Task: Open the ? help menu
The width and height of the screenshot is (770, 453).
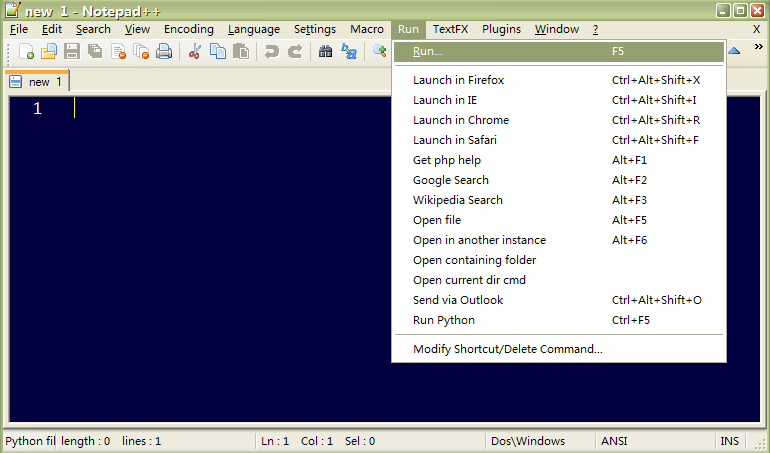Action: (x=595, y=29)
